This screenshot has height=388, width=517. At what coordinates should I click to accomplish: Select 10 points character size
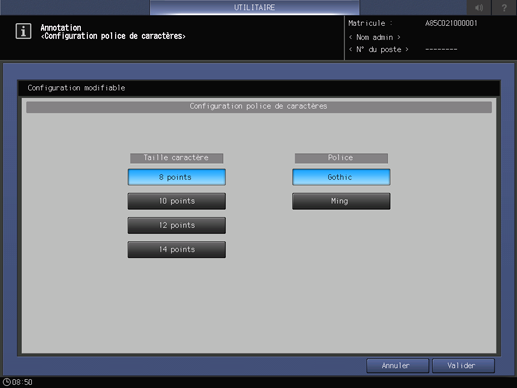[x=176, y=201]
